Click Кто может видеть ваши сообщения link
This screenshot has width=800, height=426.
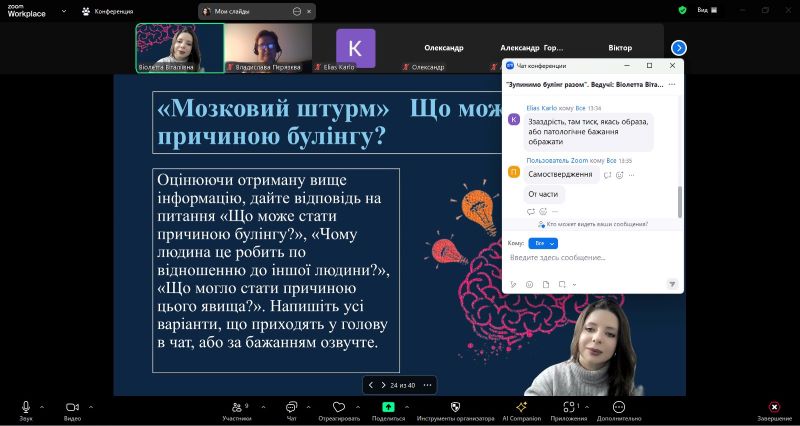593,224
